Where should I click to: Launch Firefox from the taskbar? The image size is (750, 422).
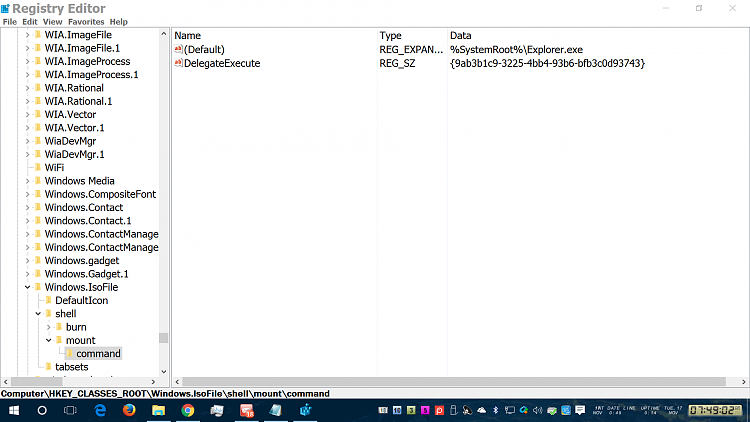click(x=129, y=411)
